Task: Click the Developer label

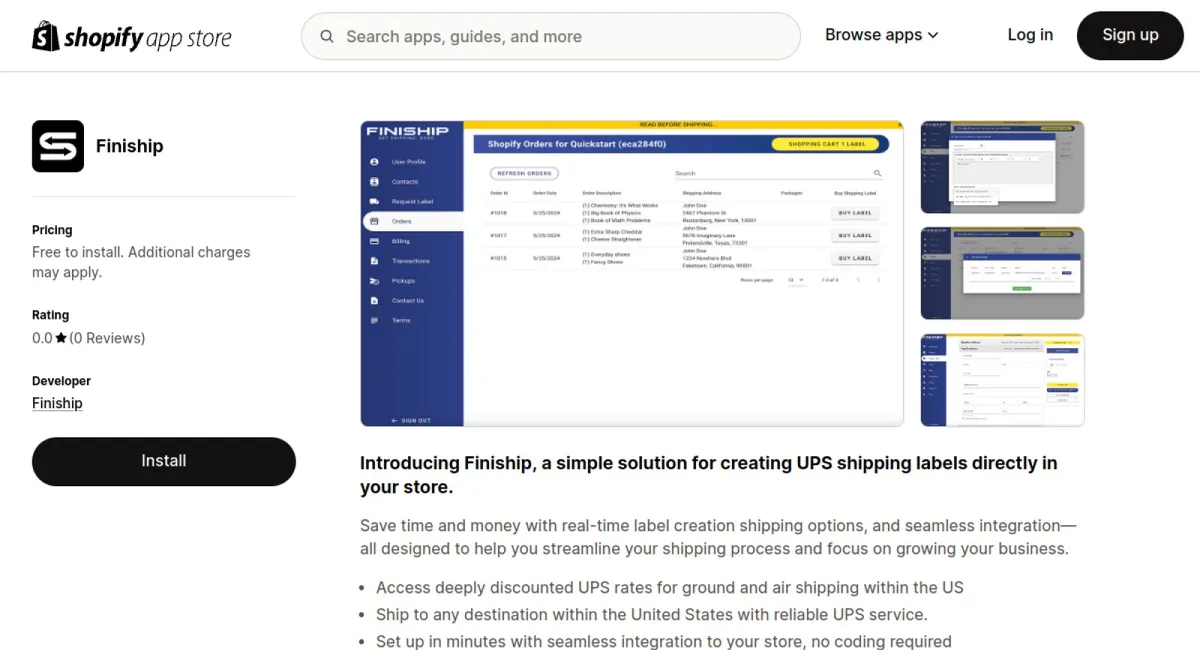Action: pyautogui.click(x=61, y=381)
